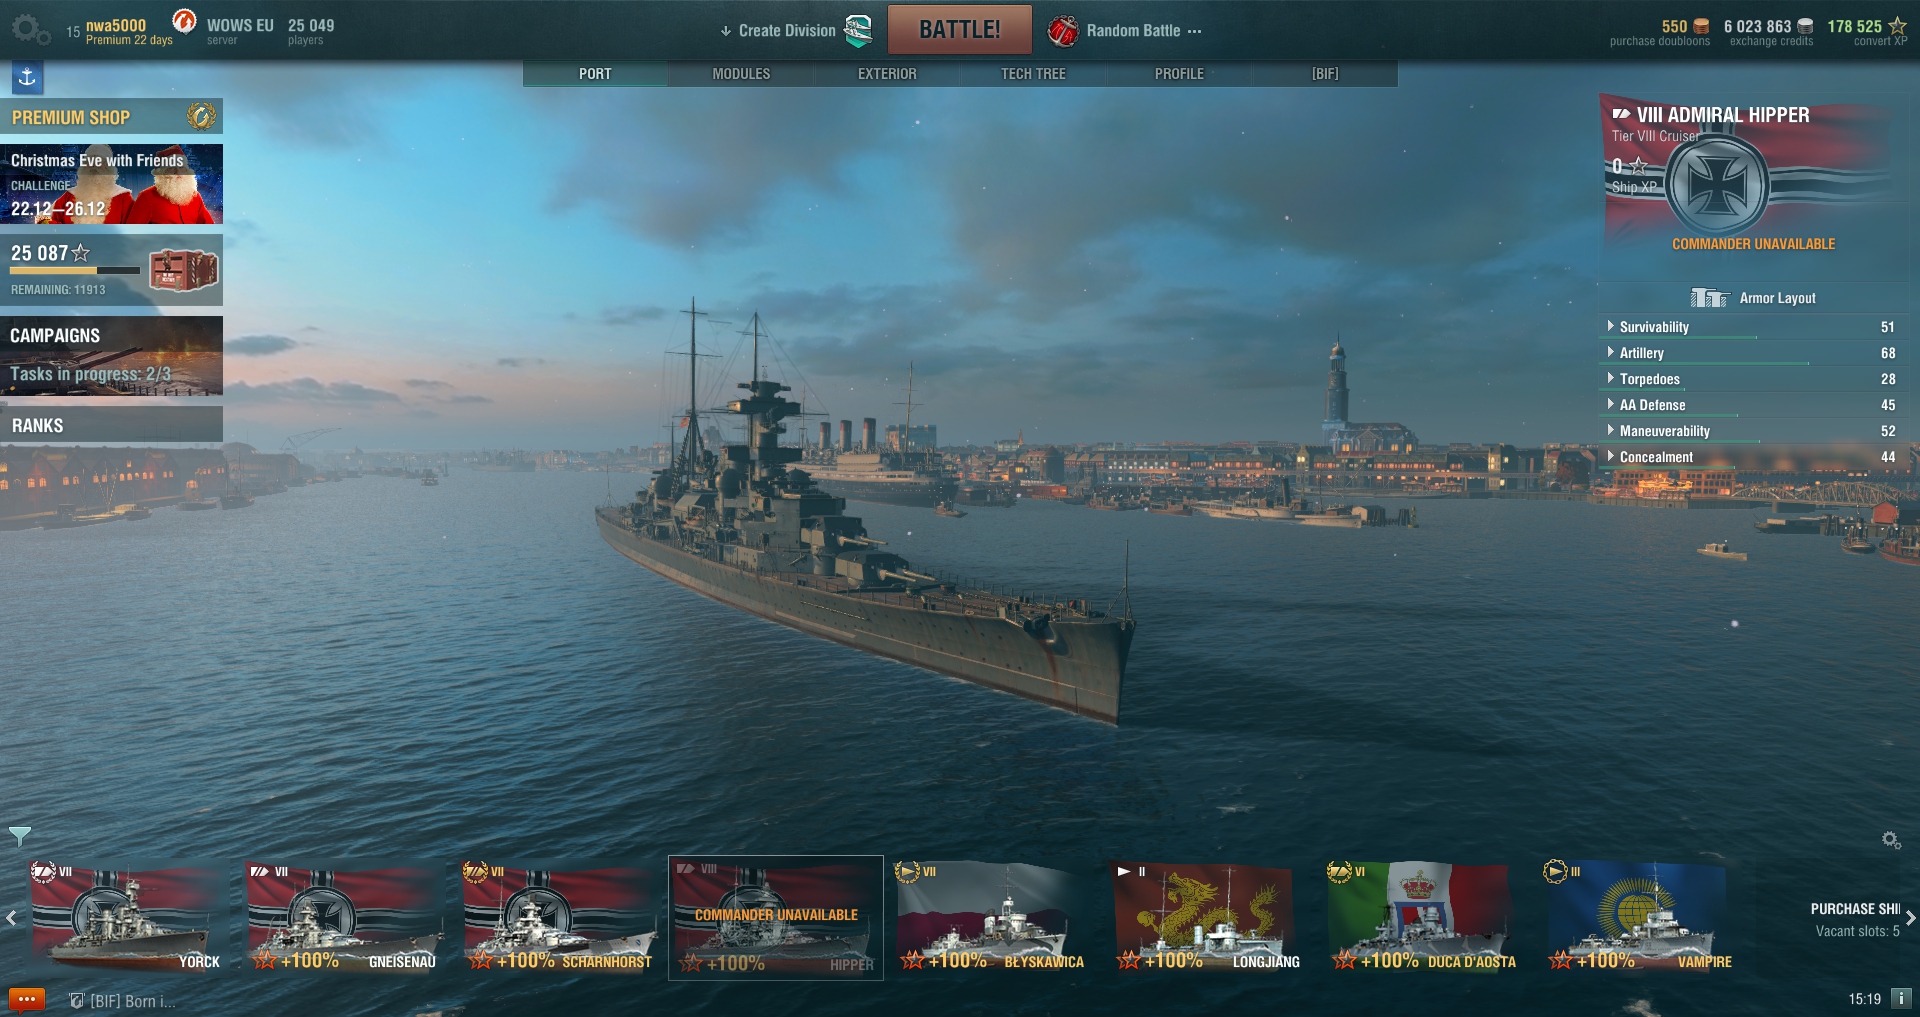Switch to the TECH TREE tab
The height and width of the screenshot is (1017, 1920).
1033,74
